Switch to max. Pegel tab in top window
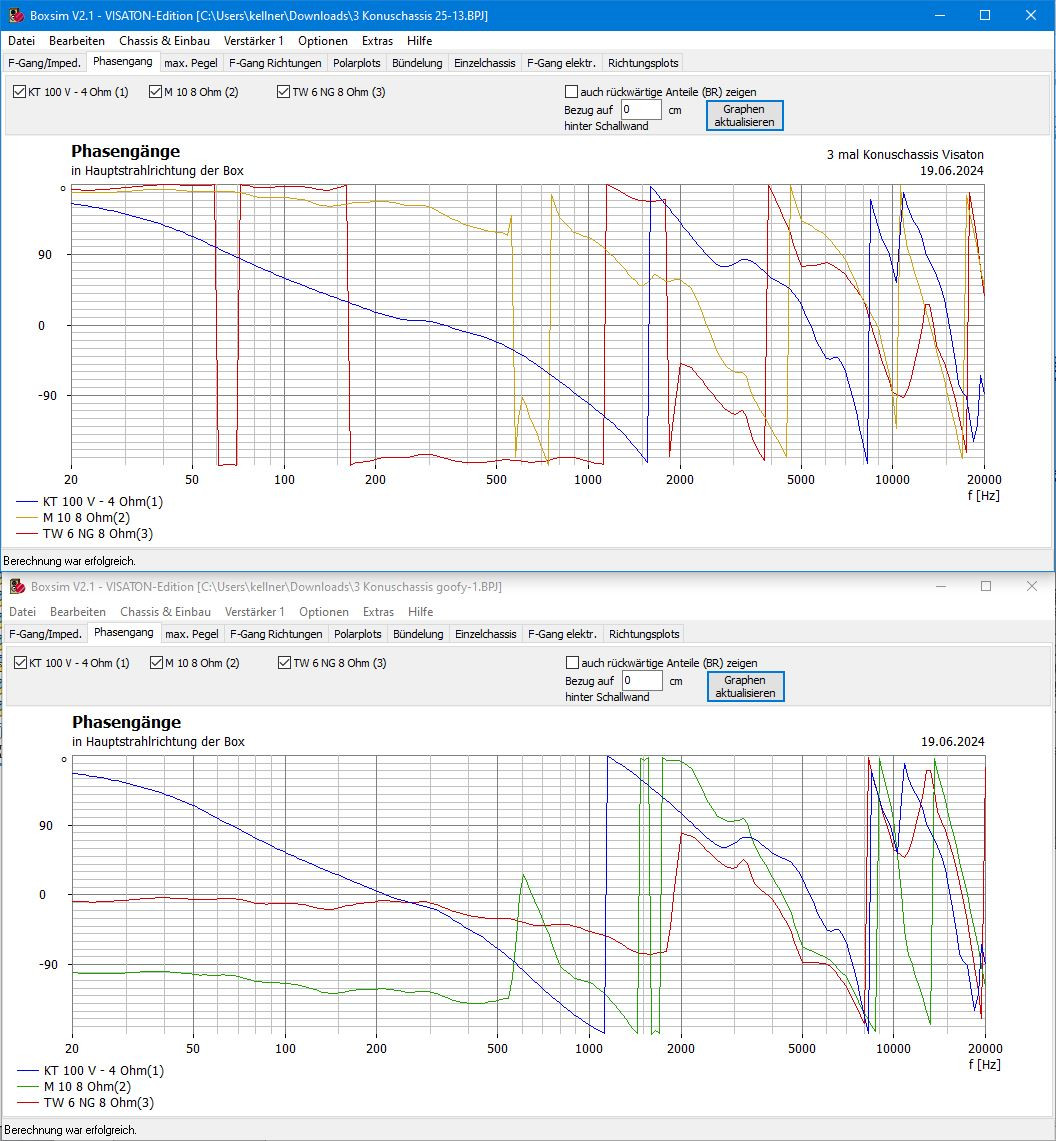Viewport: 1056px width, 1141px height. pos(191,63)
